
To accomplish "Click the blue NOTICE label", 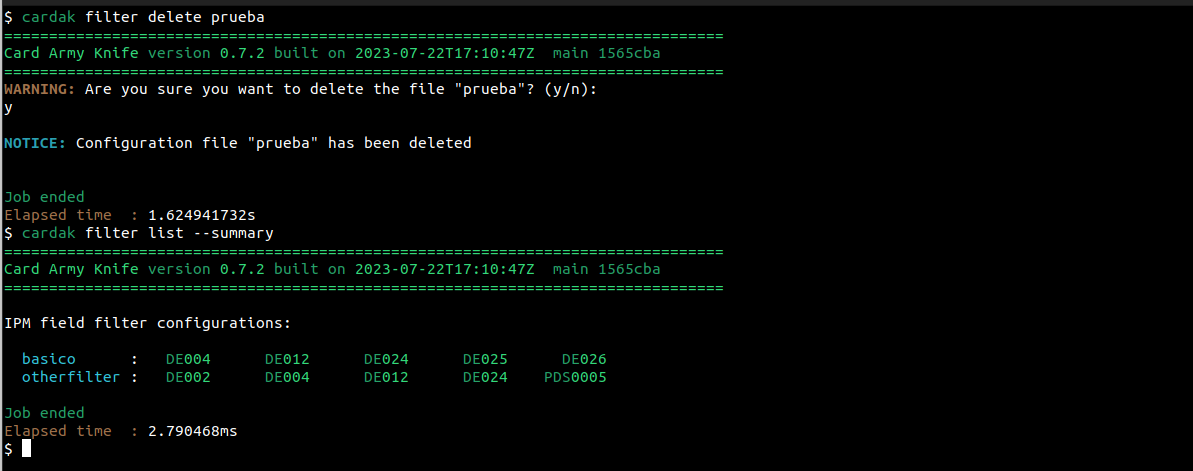I will pyautogui.click(x=36, y=143).
